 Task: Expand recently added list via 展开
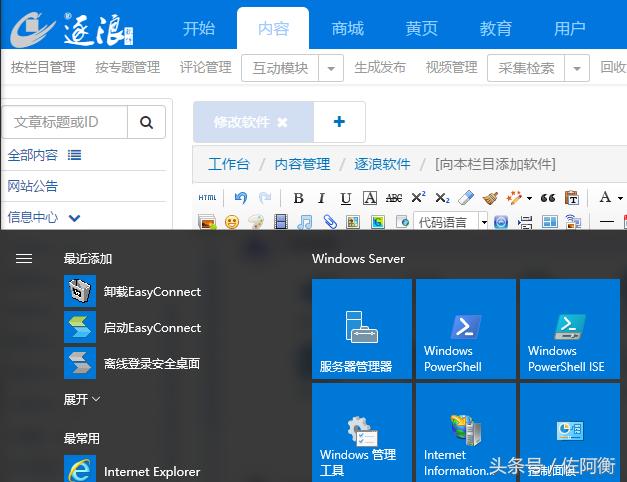[82, 399]
